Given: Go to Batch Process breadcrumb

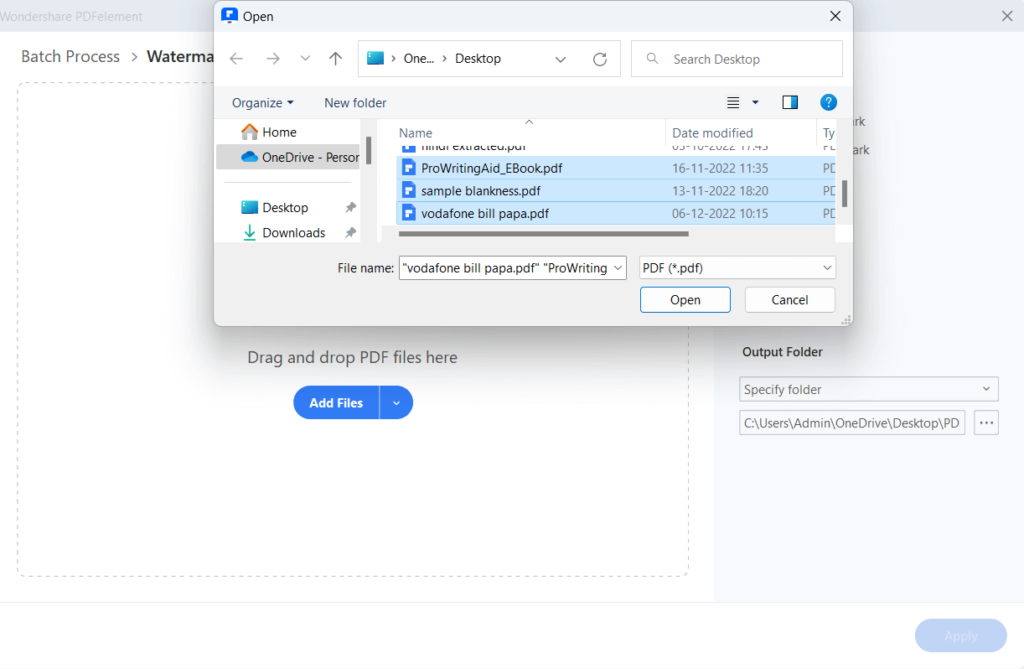Looking at the screenshot, I should (71, 56).
